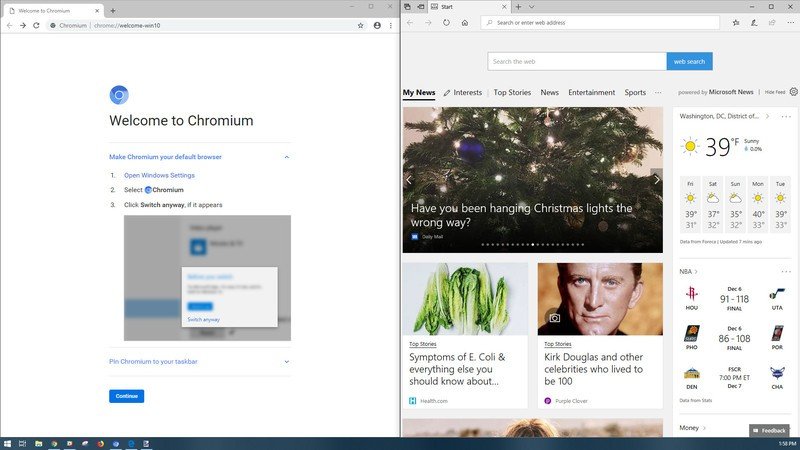Go to the Edge home page
The height and width of the screenshot is (450, 800).
(465, 22)
